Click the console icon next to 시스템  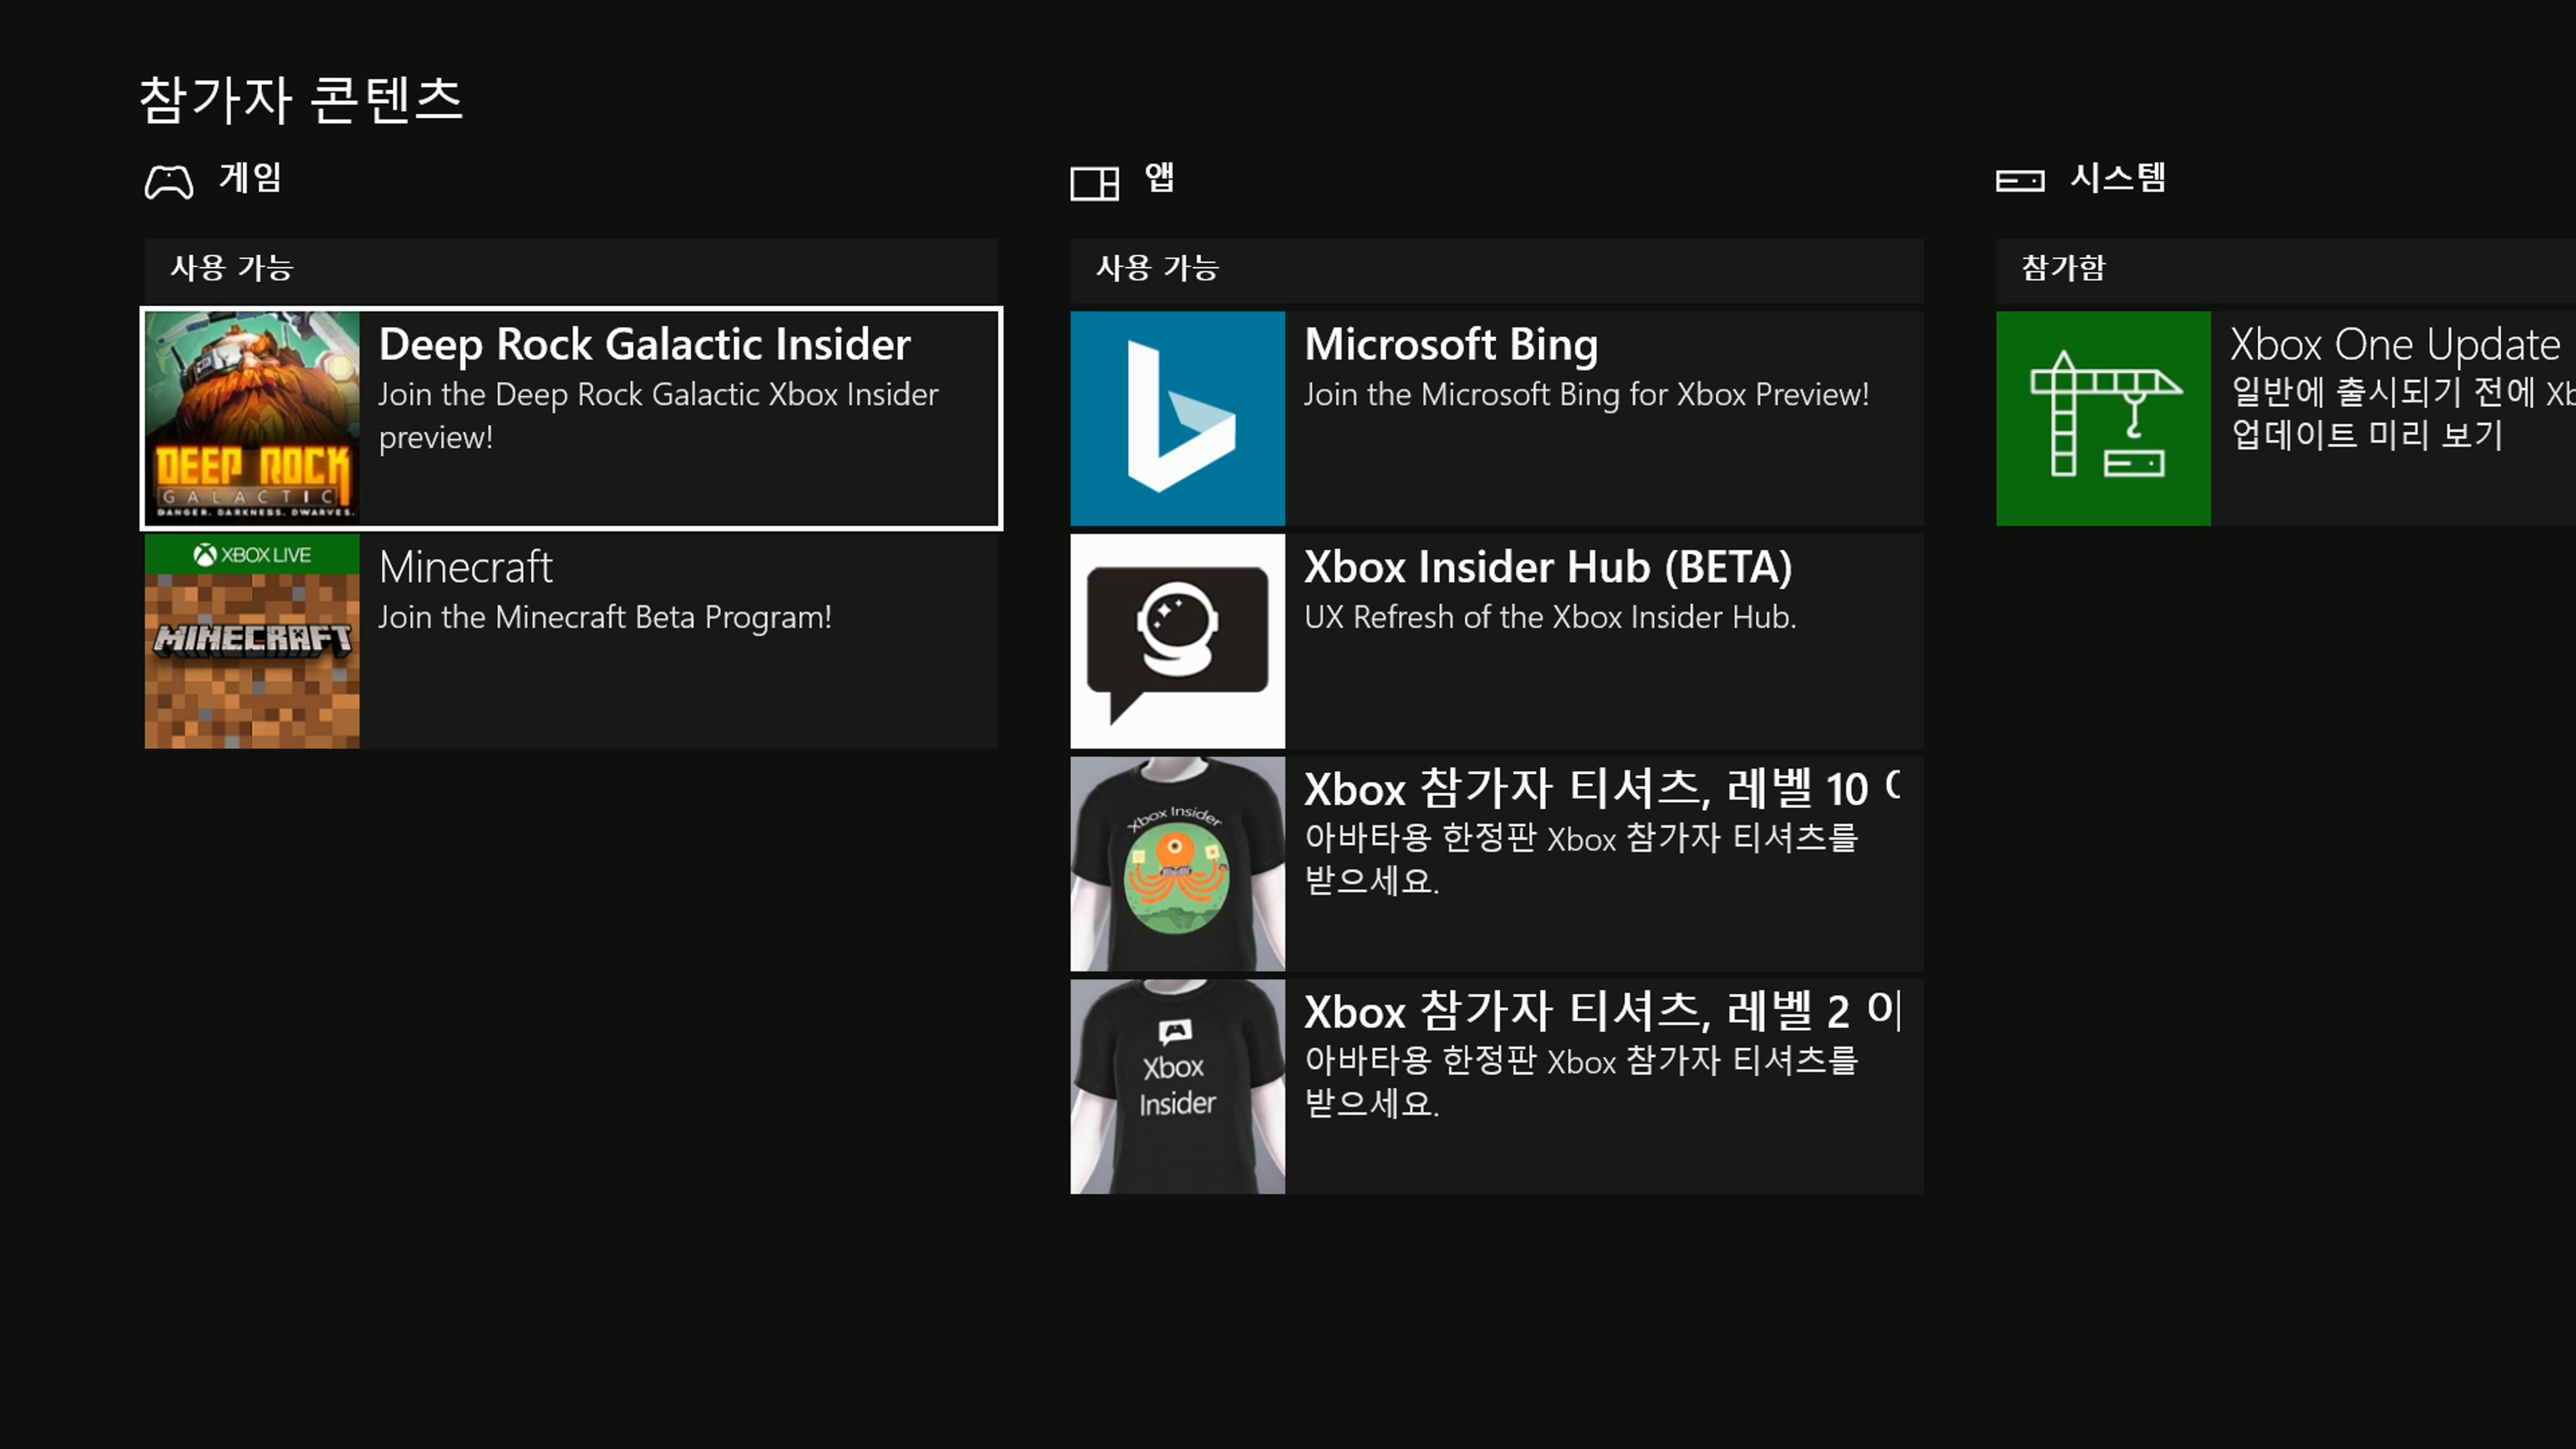[2020, 181]
